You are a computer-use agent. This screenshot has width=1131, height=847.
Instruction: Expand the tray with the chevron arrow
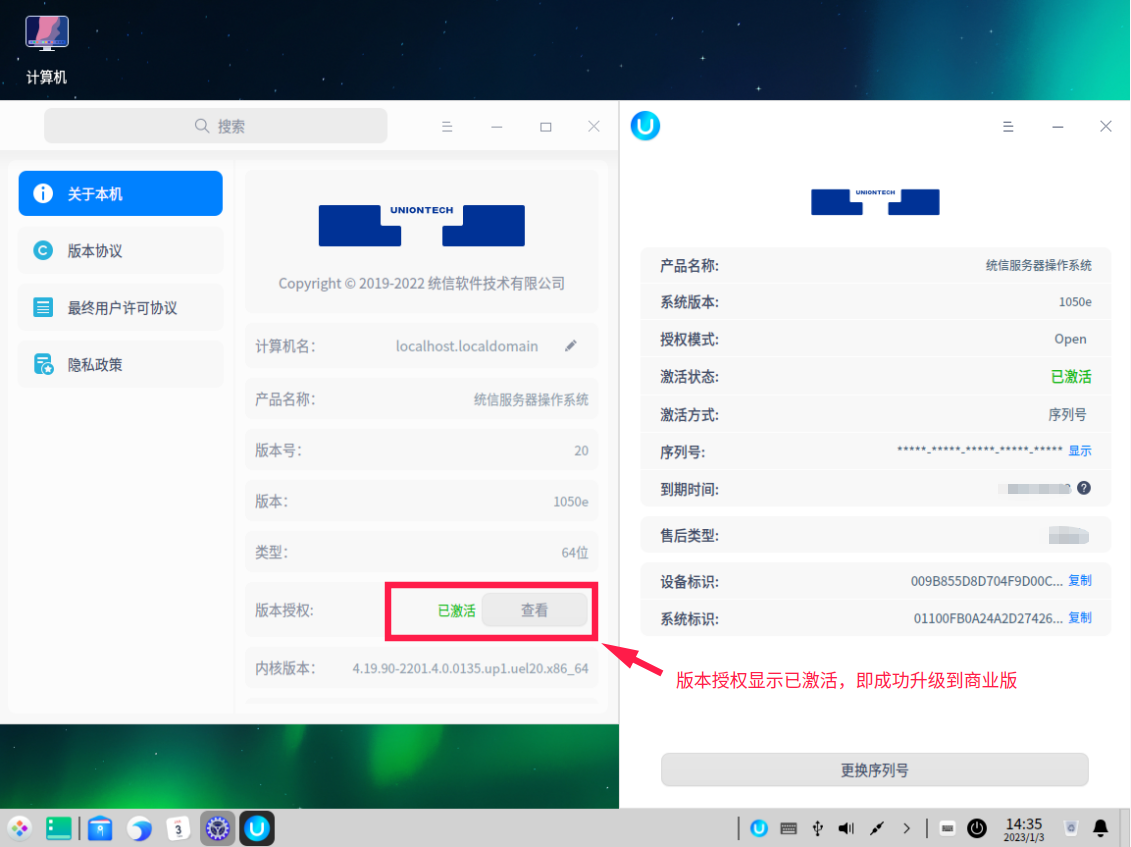(907, 828)
